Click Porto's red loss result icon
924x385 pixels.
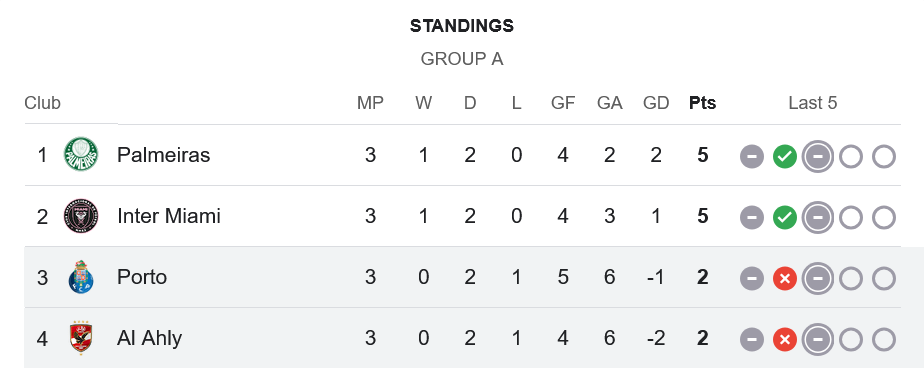785,279
